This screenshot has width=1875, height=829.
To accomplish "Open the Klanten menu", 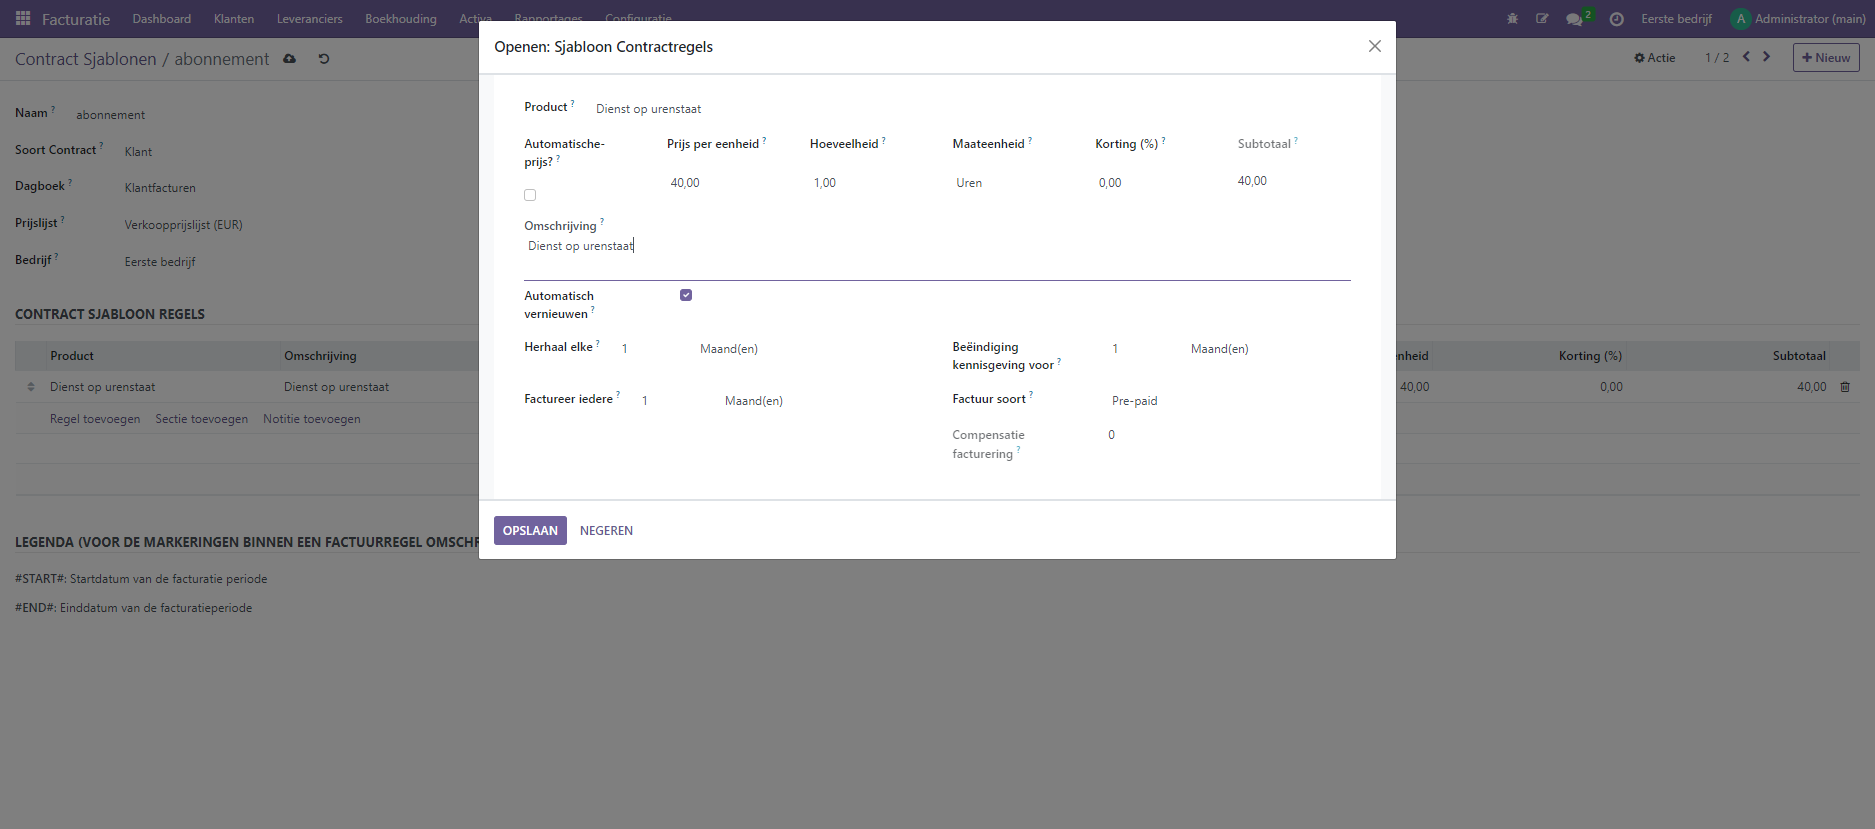I will (233, 19).
